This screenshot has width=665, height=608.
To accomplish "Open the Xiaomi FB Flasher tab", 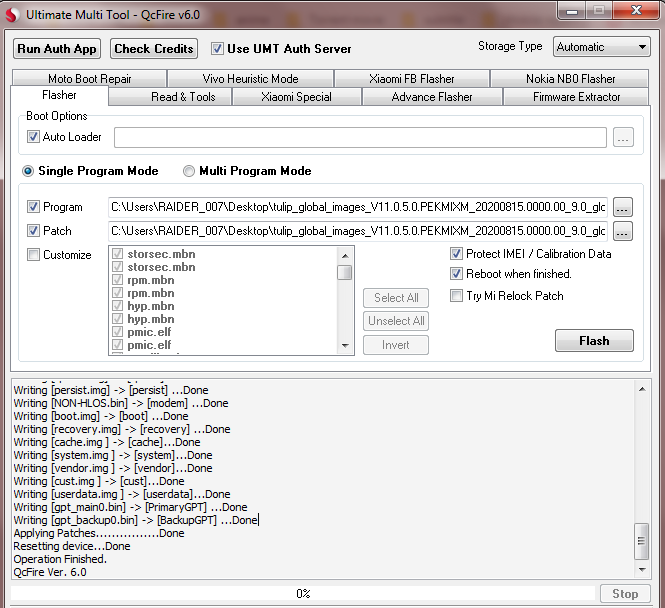I will [411, 78].
